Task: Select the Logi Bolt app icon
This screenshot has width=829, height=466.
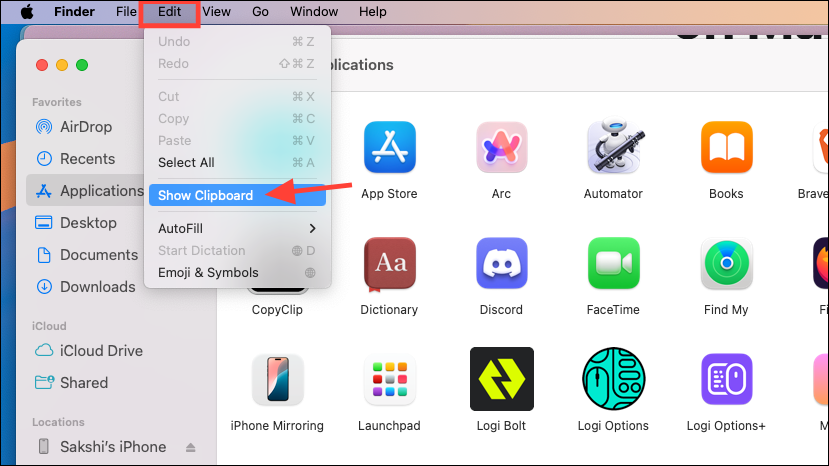Action: [502, 379]
